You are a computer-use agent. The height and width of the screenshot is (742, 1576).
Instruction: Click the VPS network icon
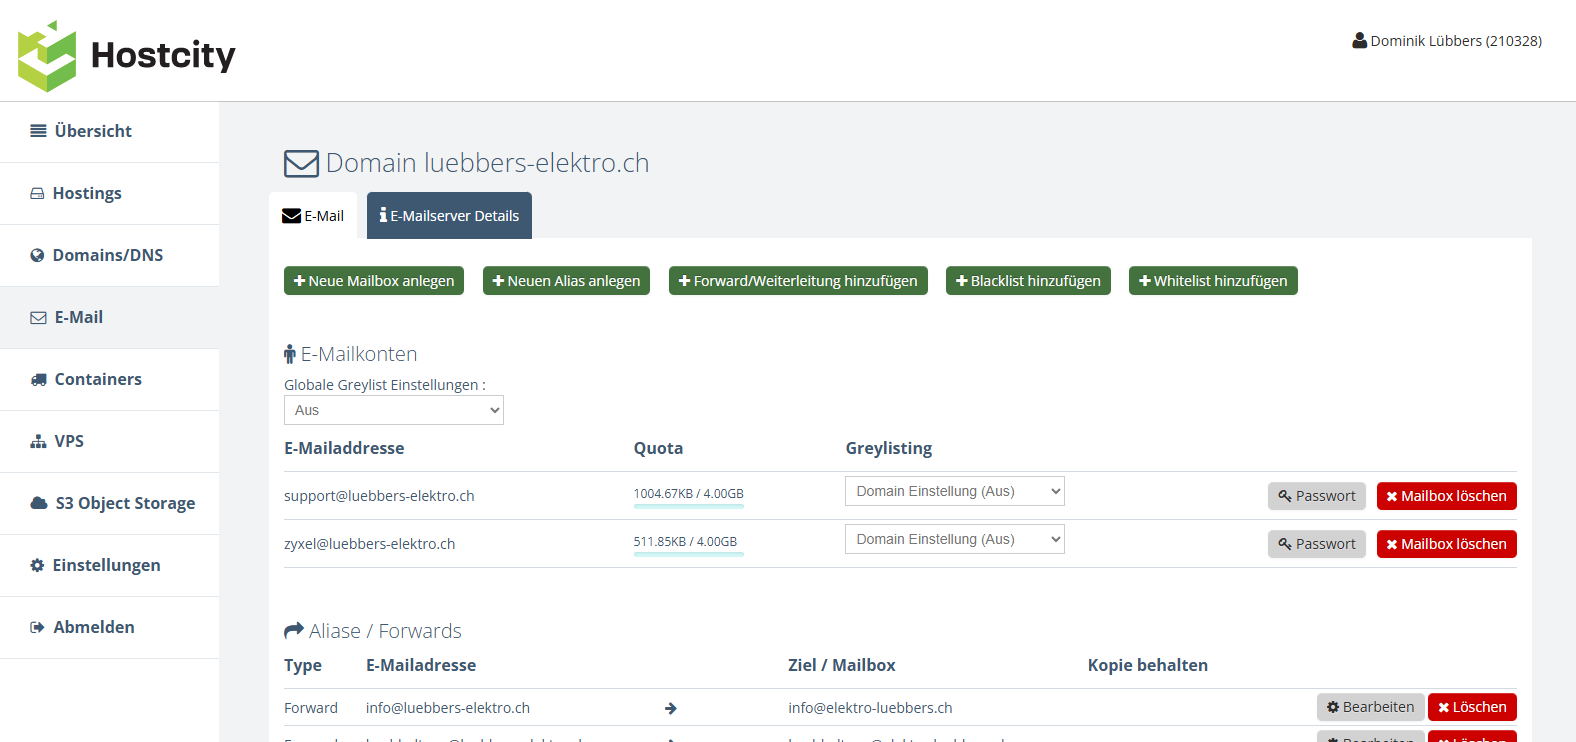tap(38, 441)
